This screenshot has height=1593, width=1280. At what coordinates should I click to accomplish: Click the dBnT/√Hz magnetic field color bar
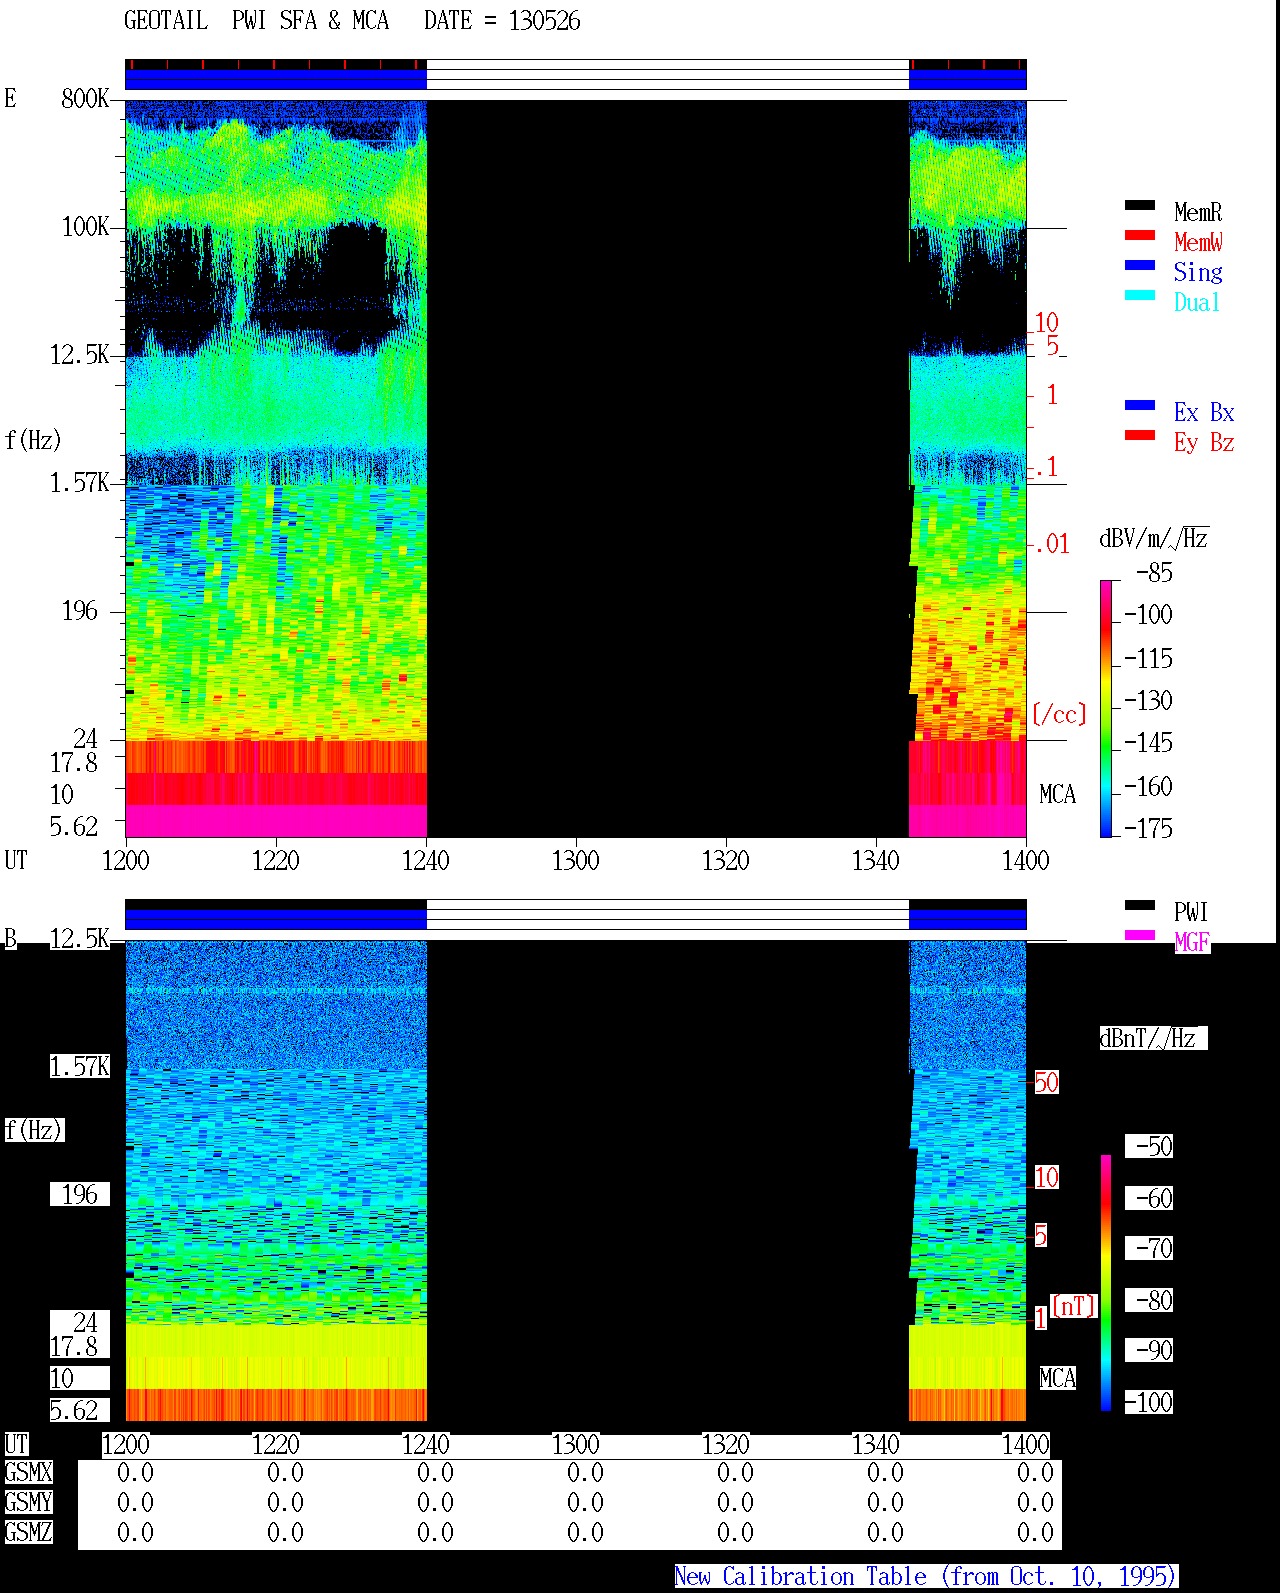click(1106, 1283)
